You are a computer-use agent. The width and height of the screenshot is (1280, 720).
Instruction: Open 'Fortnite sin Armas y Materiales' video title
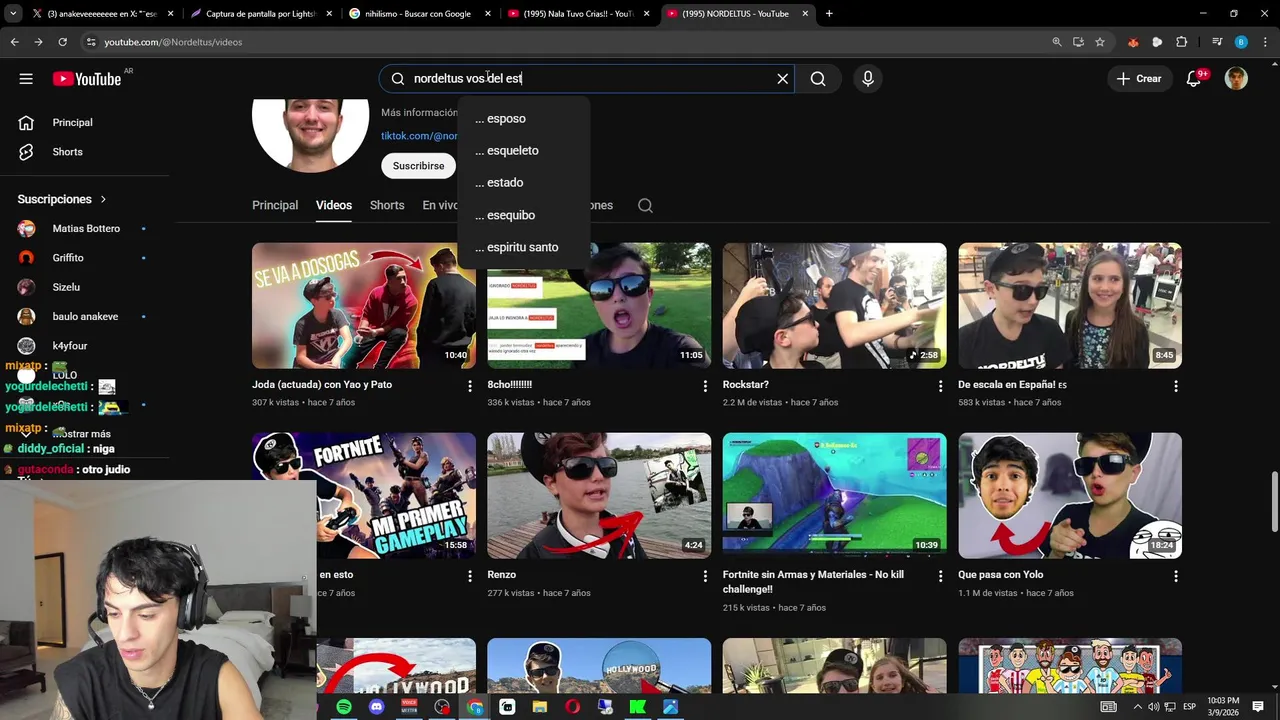click(x=813, y=582)
